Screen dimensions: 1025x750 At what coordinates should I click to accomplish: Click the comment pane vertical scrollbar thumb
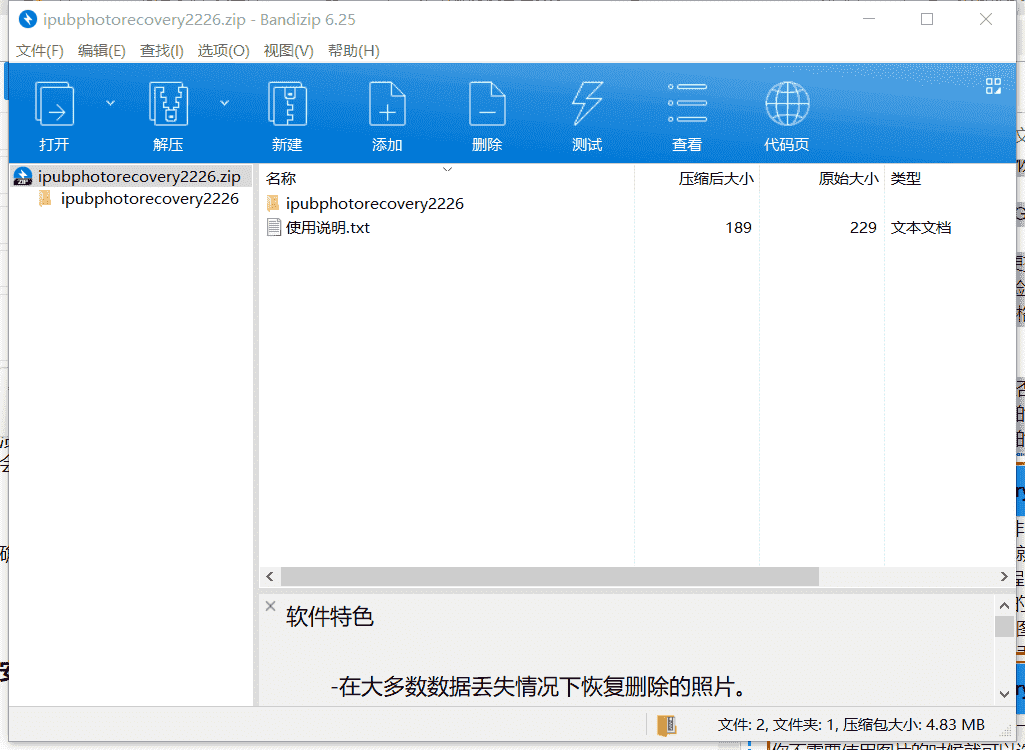pyautogui.click(x=1005, y=626)
